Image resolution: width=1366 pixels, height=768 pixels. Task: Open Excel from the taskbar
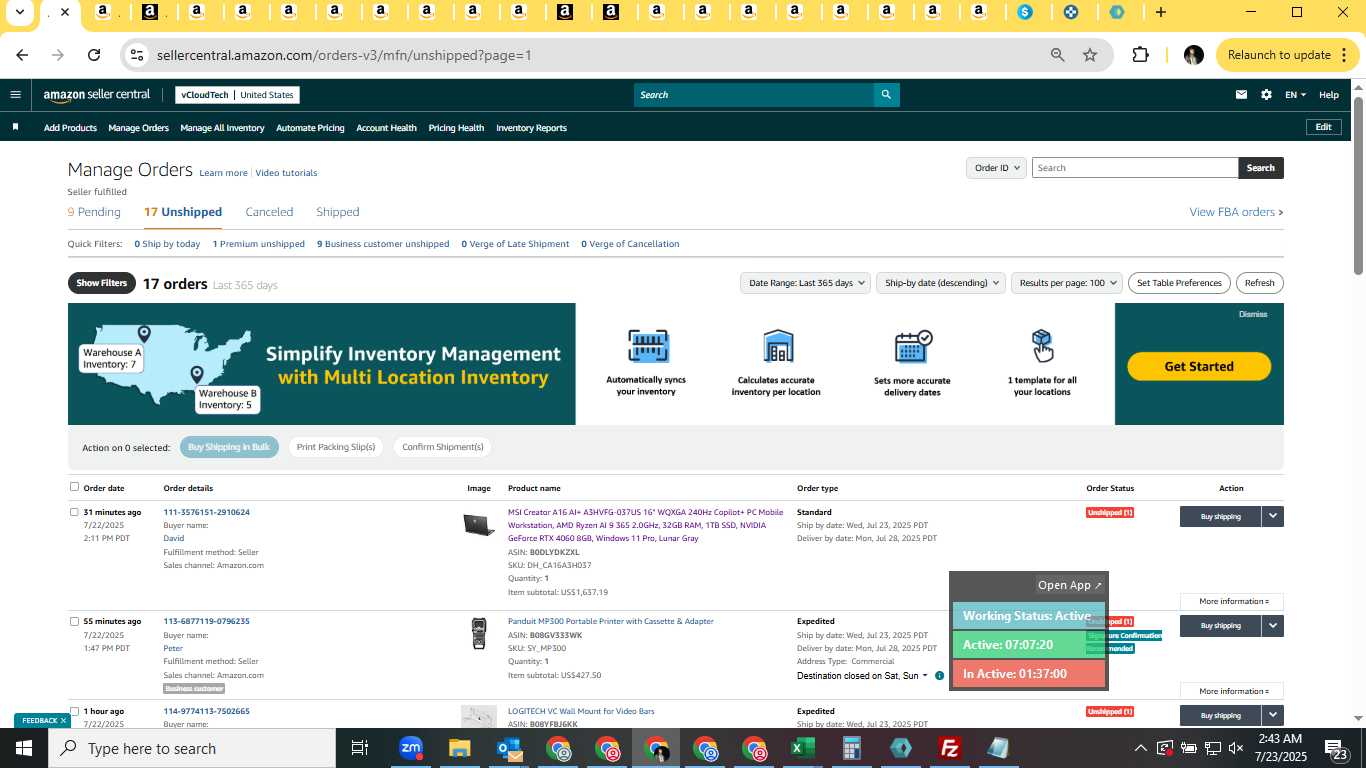tap(802, 748)
